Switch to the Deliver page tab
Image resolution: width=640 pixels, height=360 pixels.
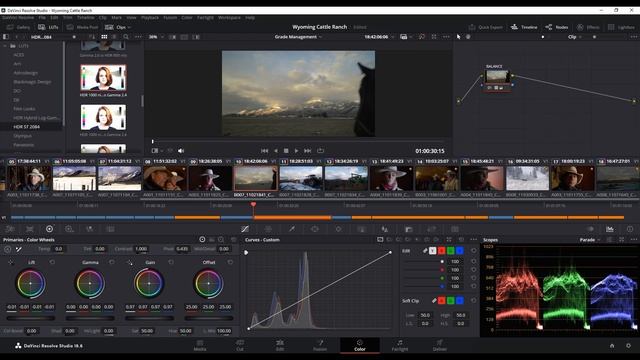440,345
